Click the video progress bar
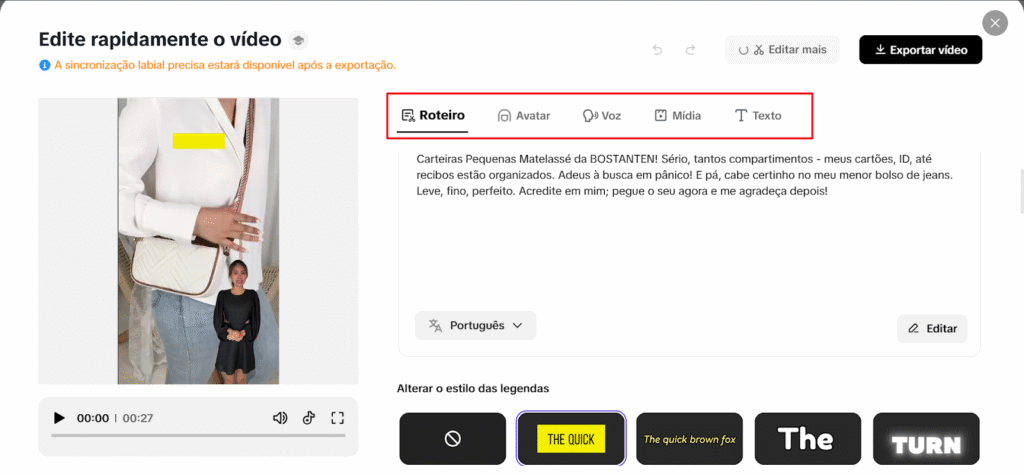 pos(198,436)
